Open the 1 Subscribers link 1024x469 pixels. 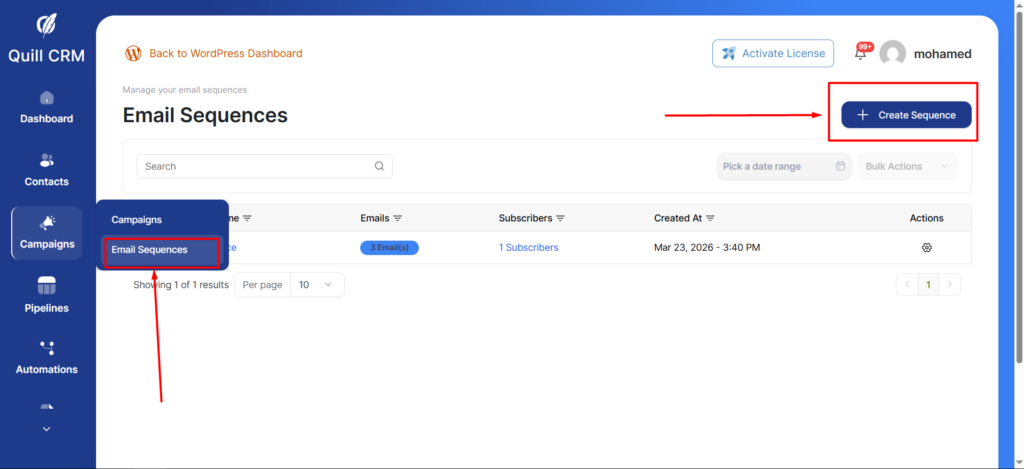(x=528, y=248)
